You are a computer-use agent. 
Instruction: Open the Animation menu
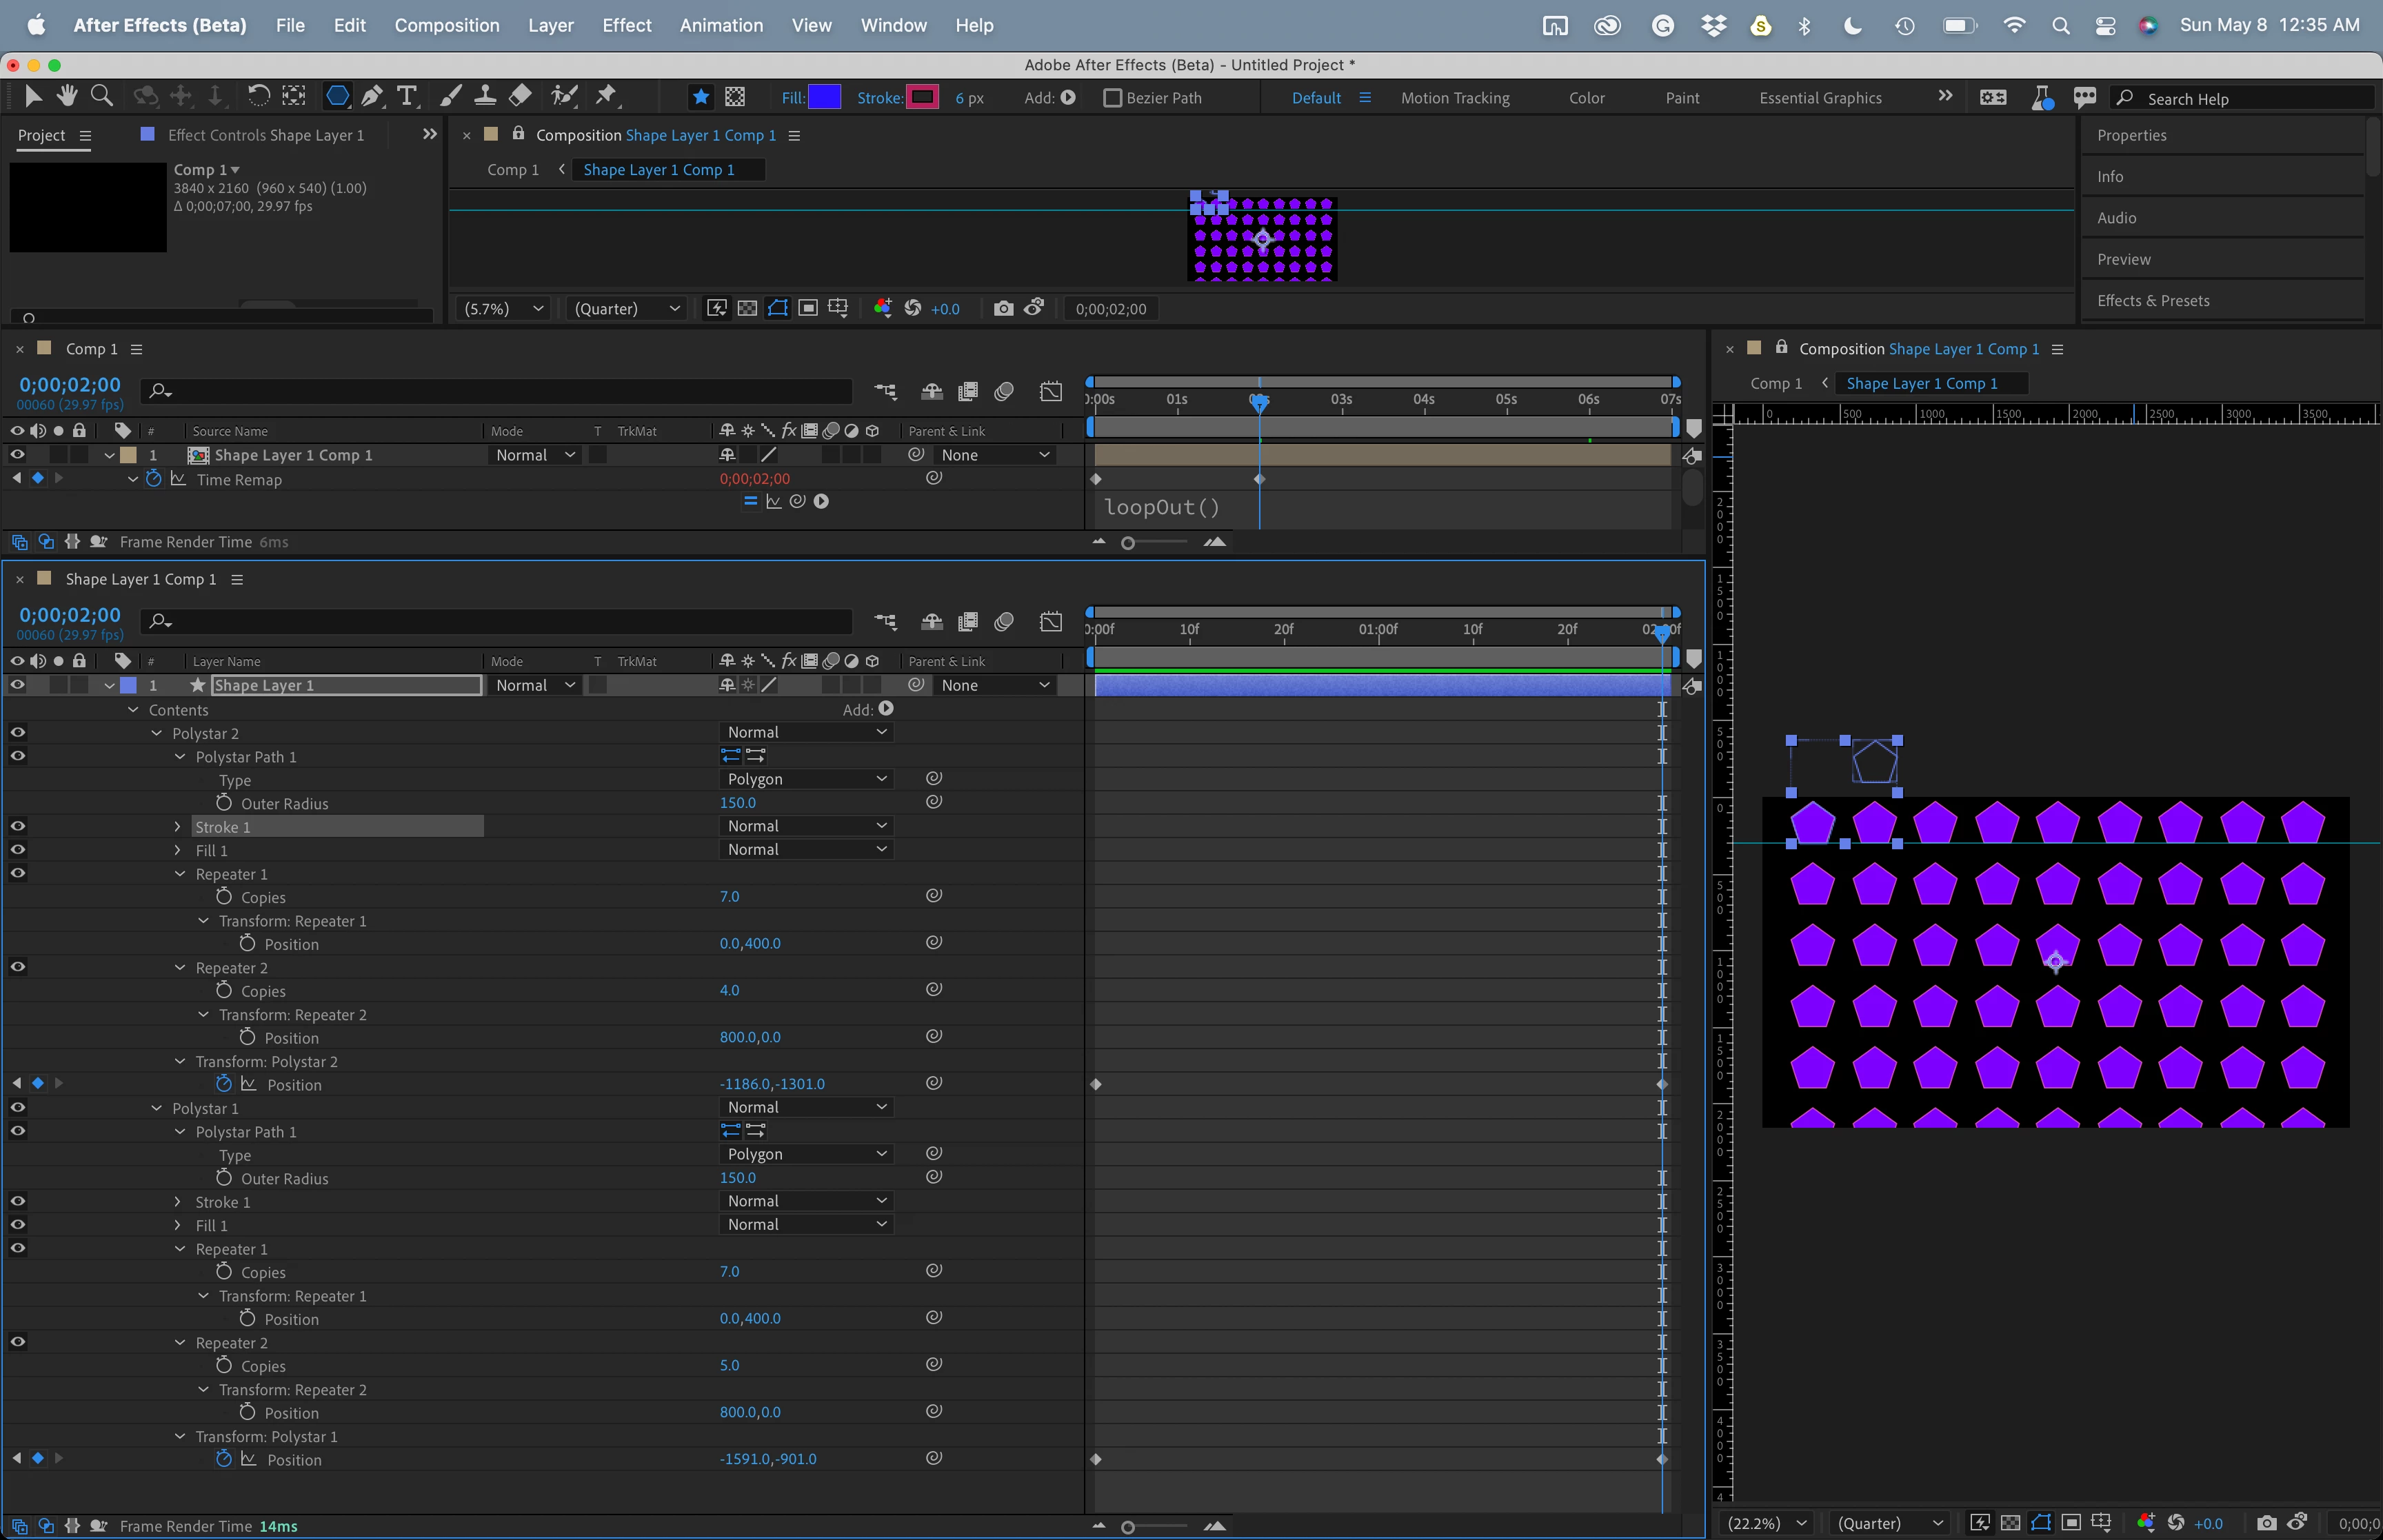(720, 25)
